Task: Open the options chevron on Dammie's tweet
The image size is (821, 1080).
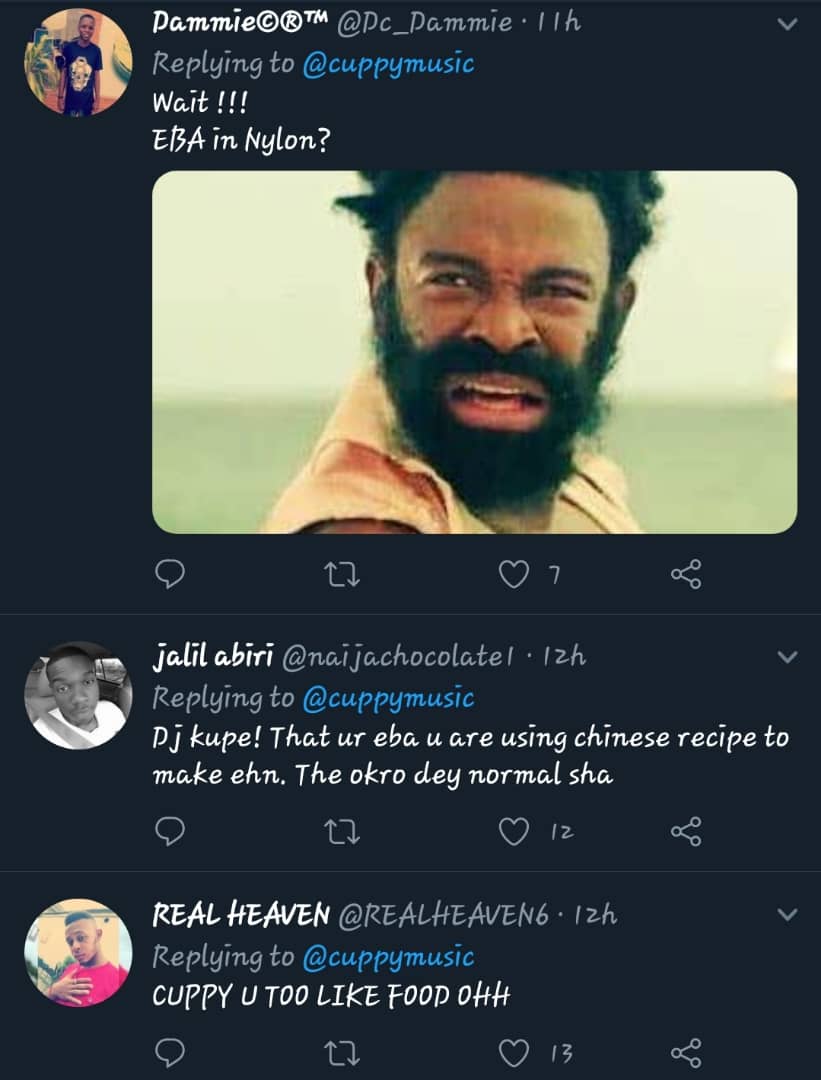Action: 788,24
